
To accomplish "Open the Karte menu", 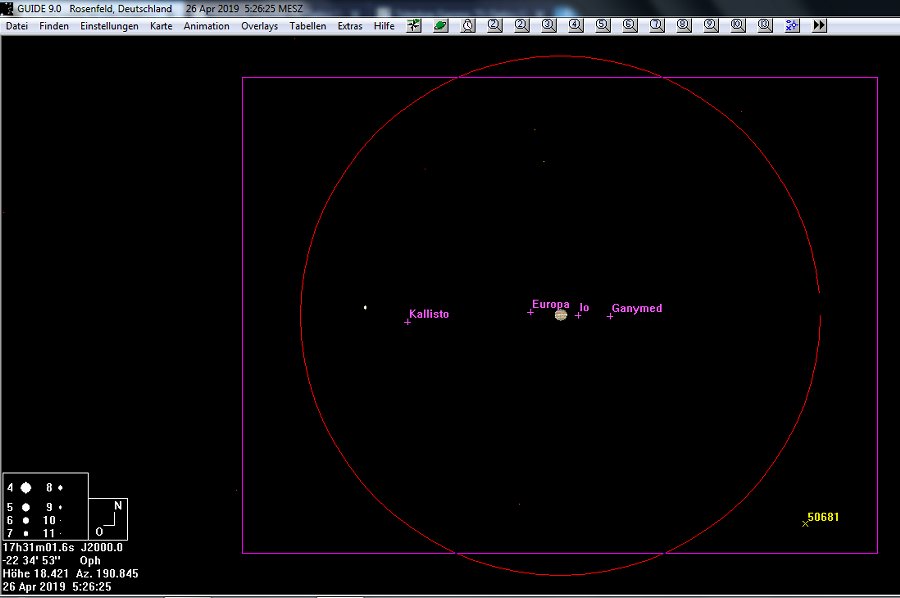I will pos(161,26).
